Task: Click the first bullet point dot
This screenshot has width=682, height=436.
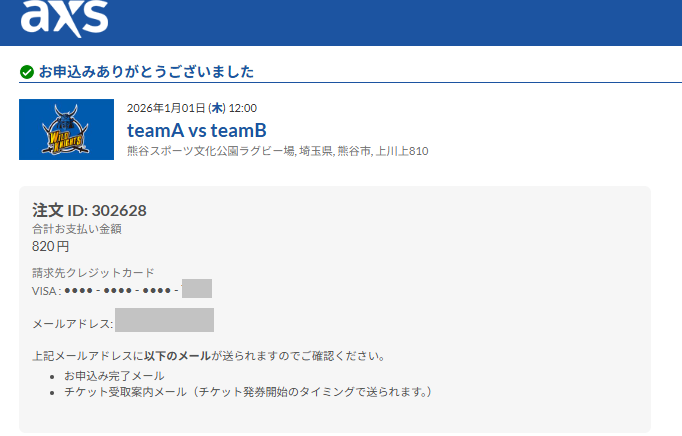Action: (52, 377)
